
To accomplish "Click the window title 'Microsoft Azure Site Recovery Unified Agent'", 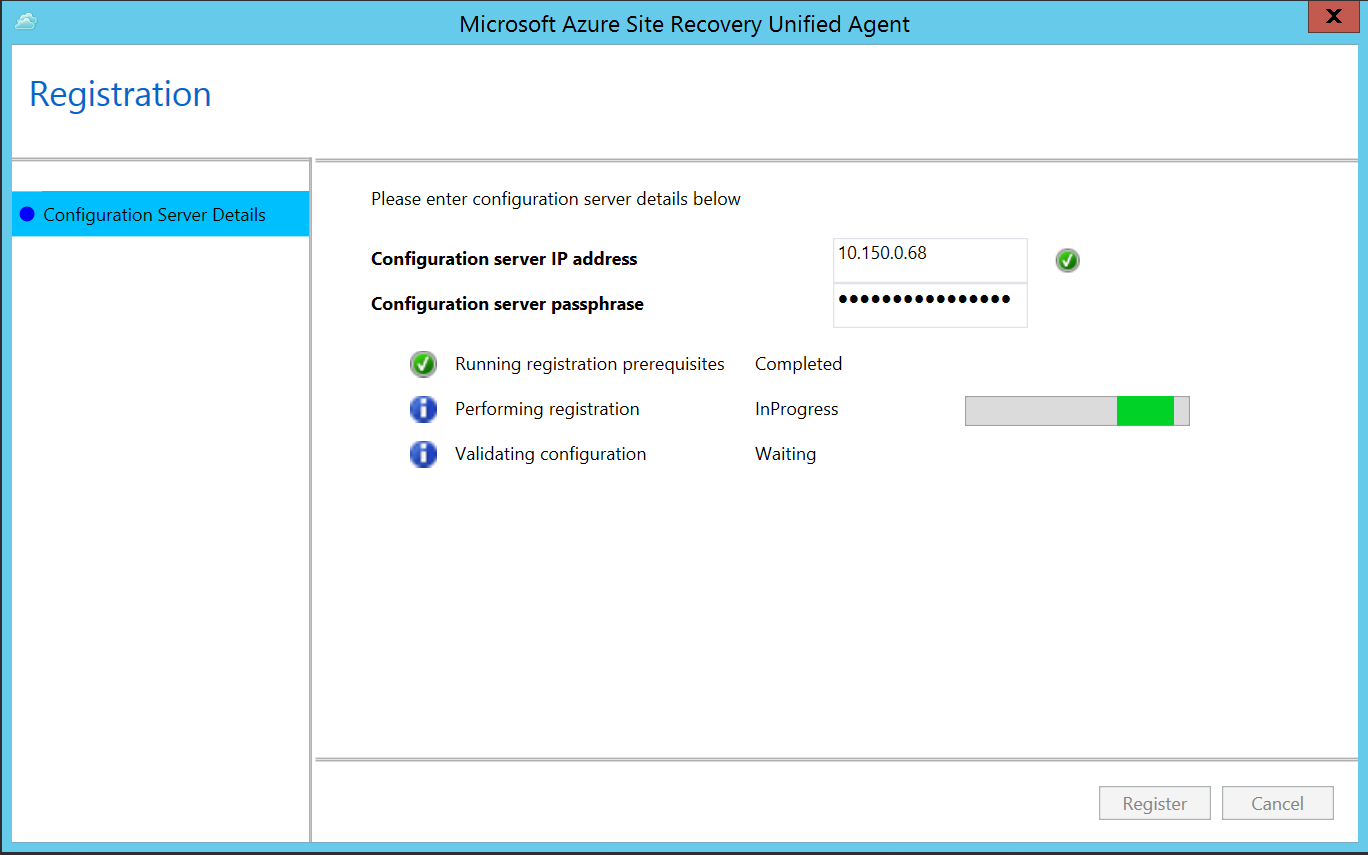I will coord(685,24).
